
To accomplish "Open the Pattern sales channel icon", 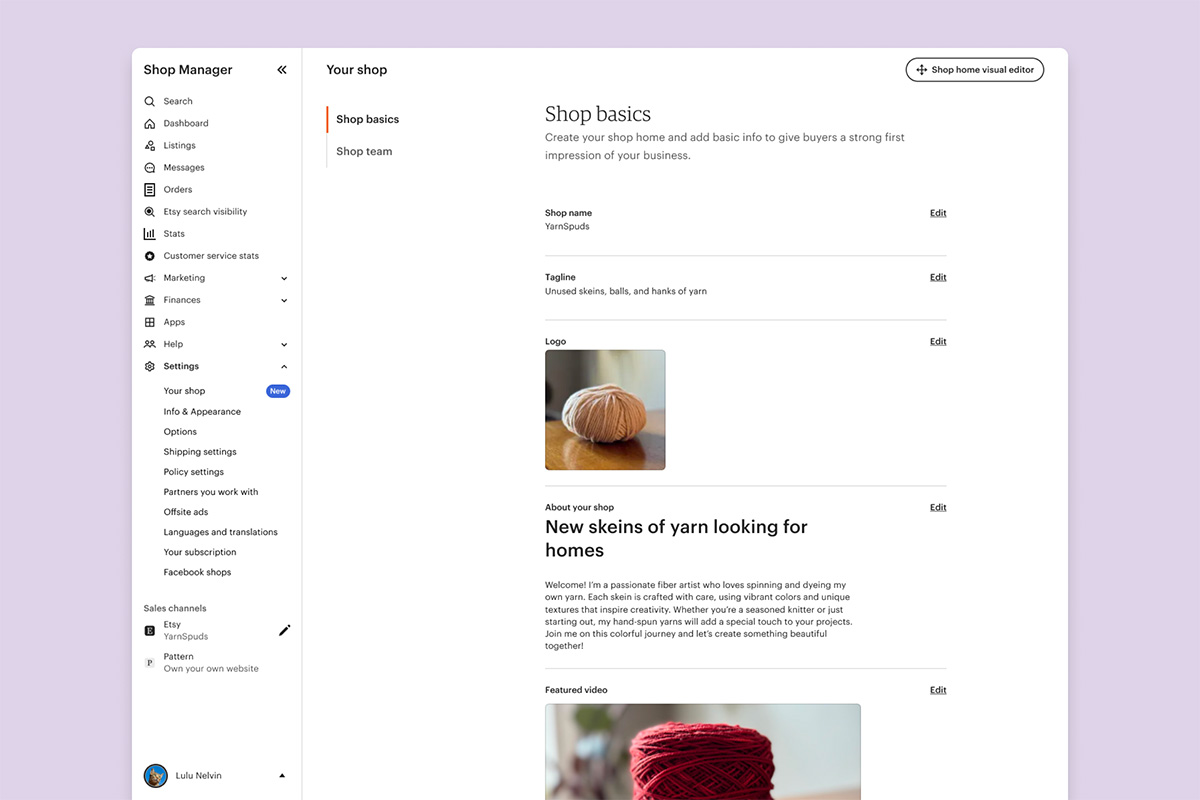I will 149,662.
